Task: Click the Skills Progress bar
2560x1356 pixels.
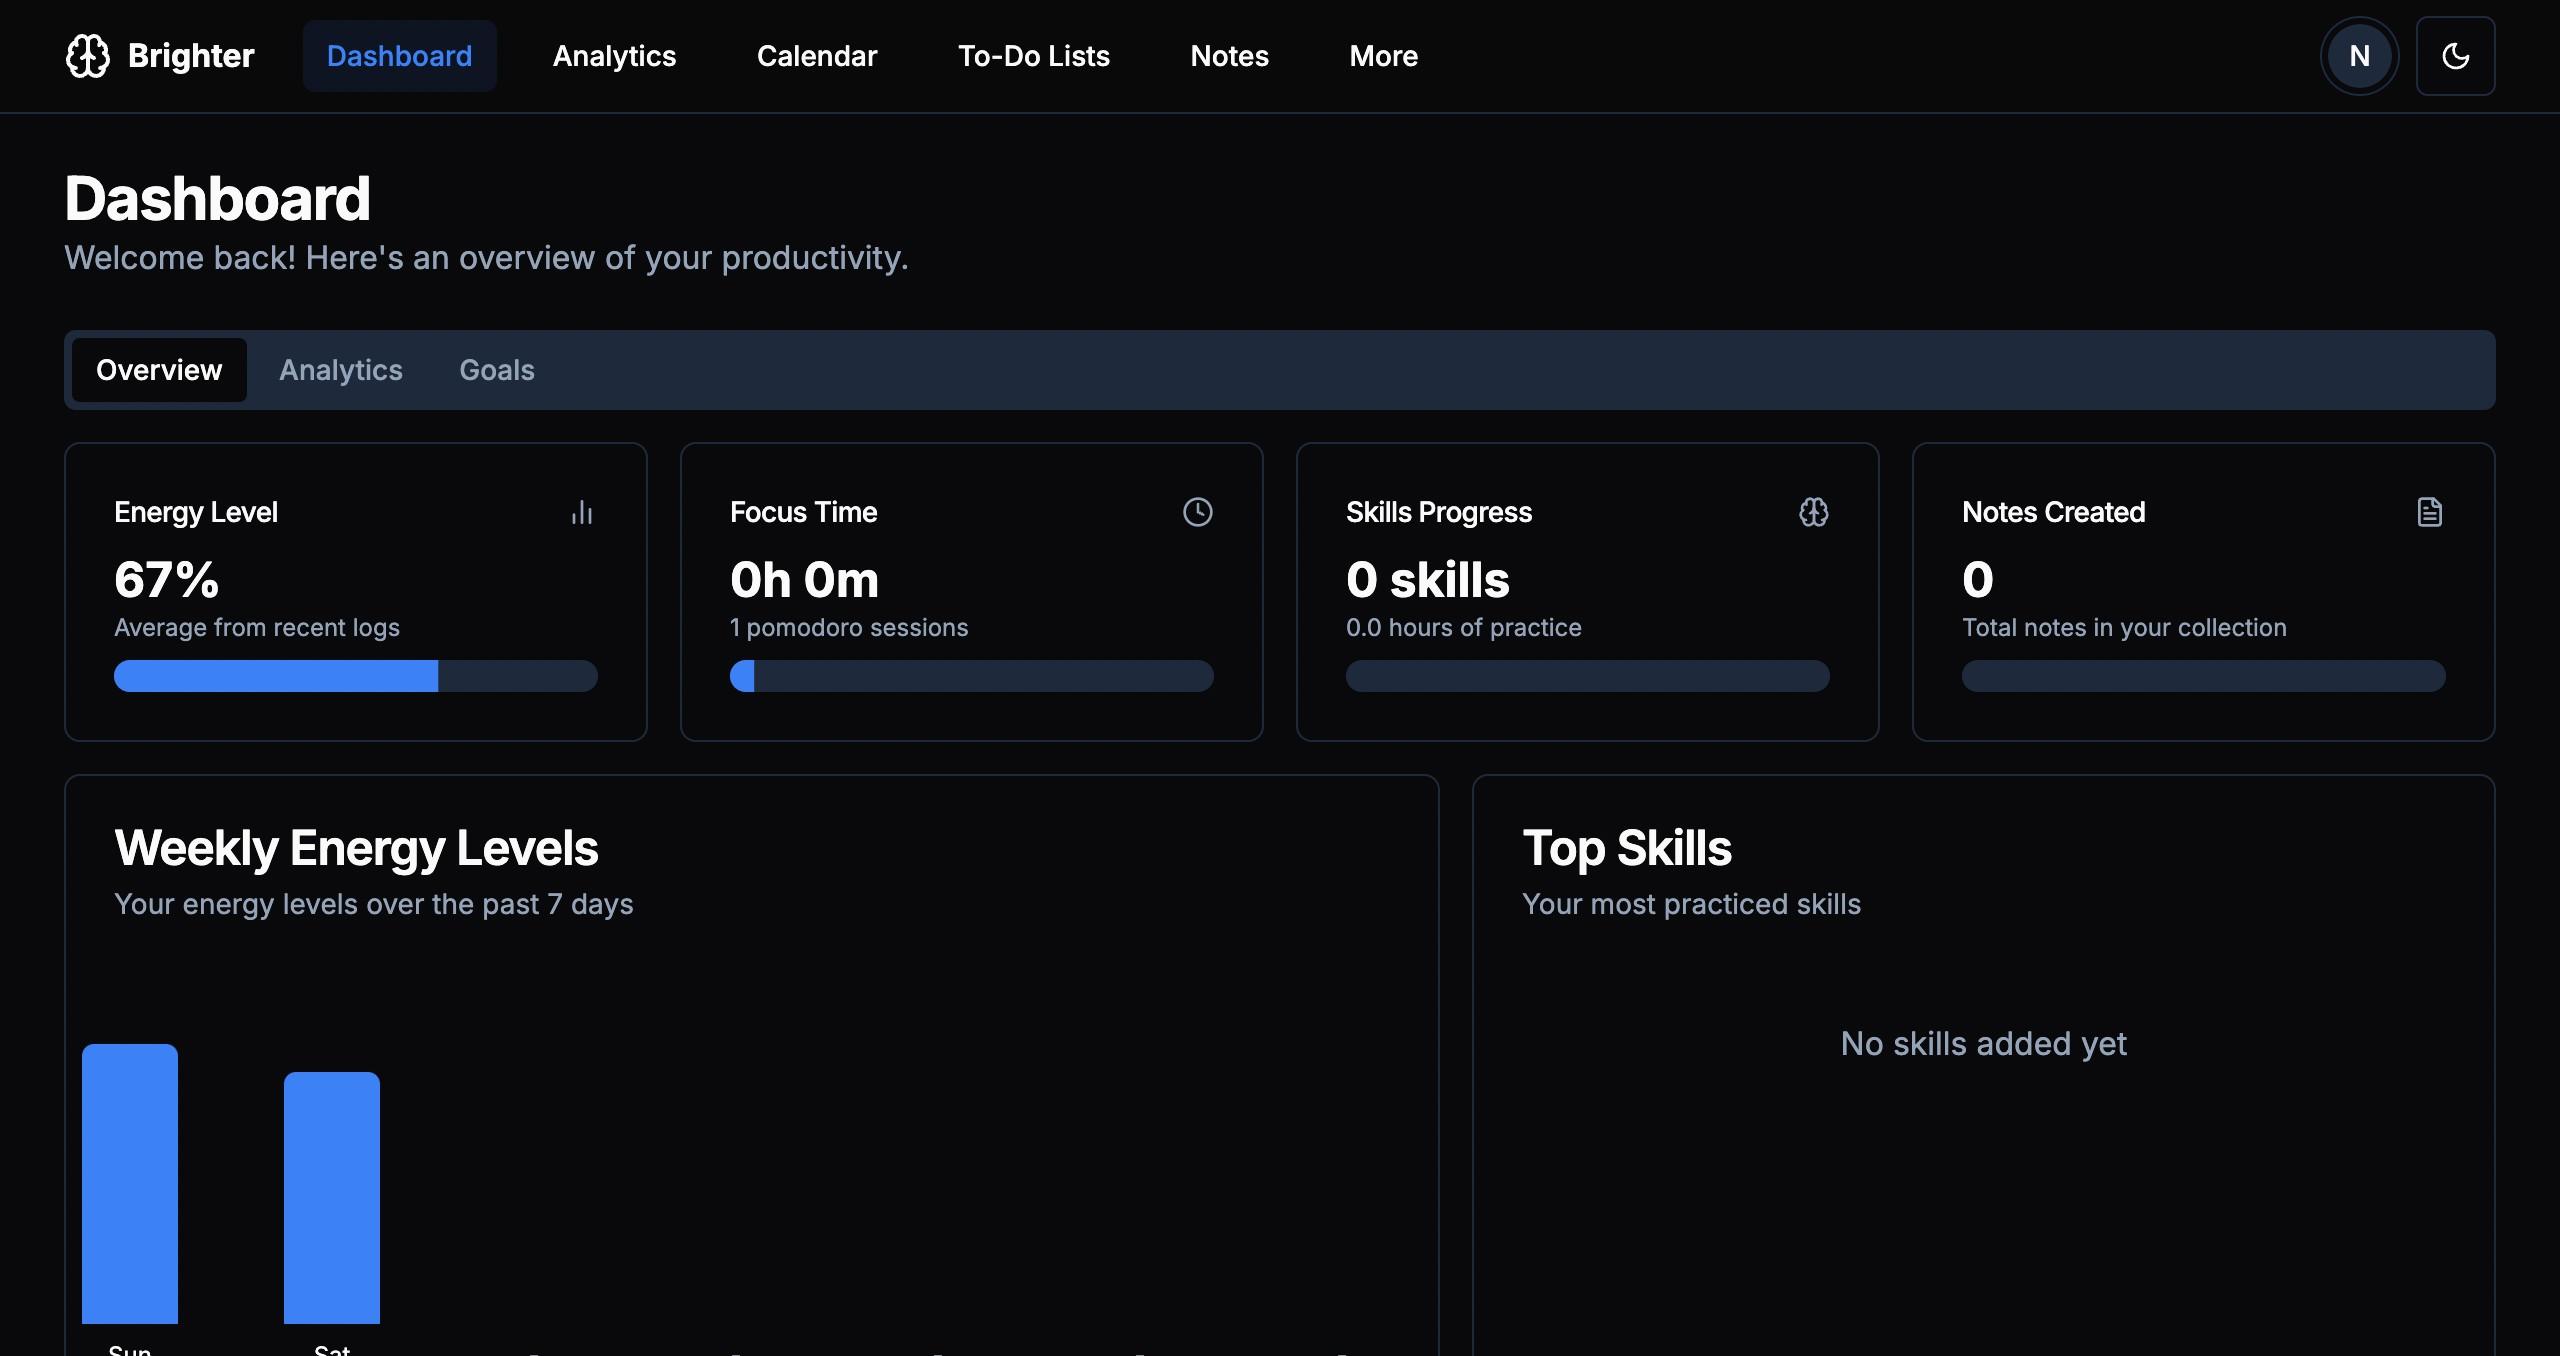Action: 1588,676
